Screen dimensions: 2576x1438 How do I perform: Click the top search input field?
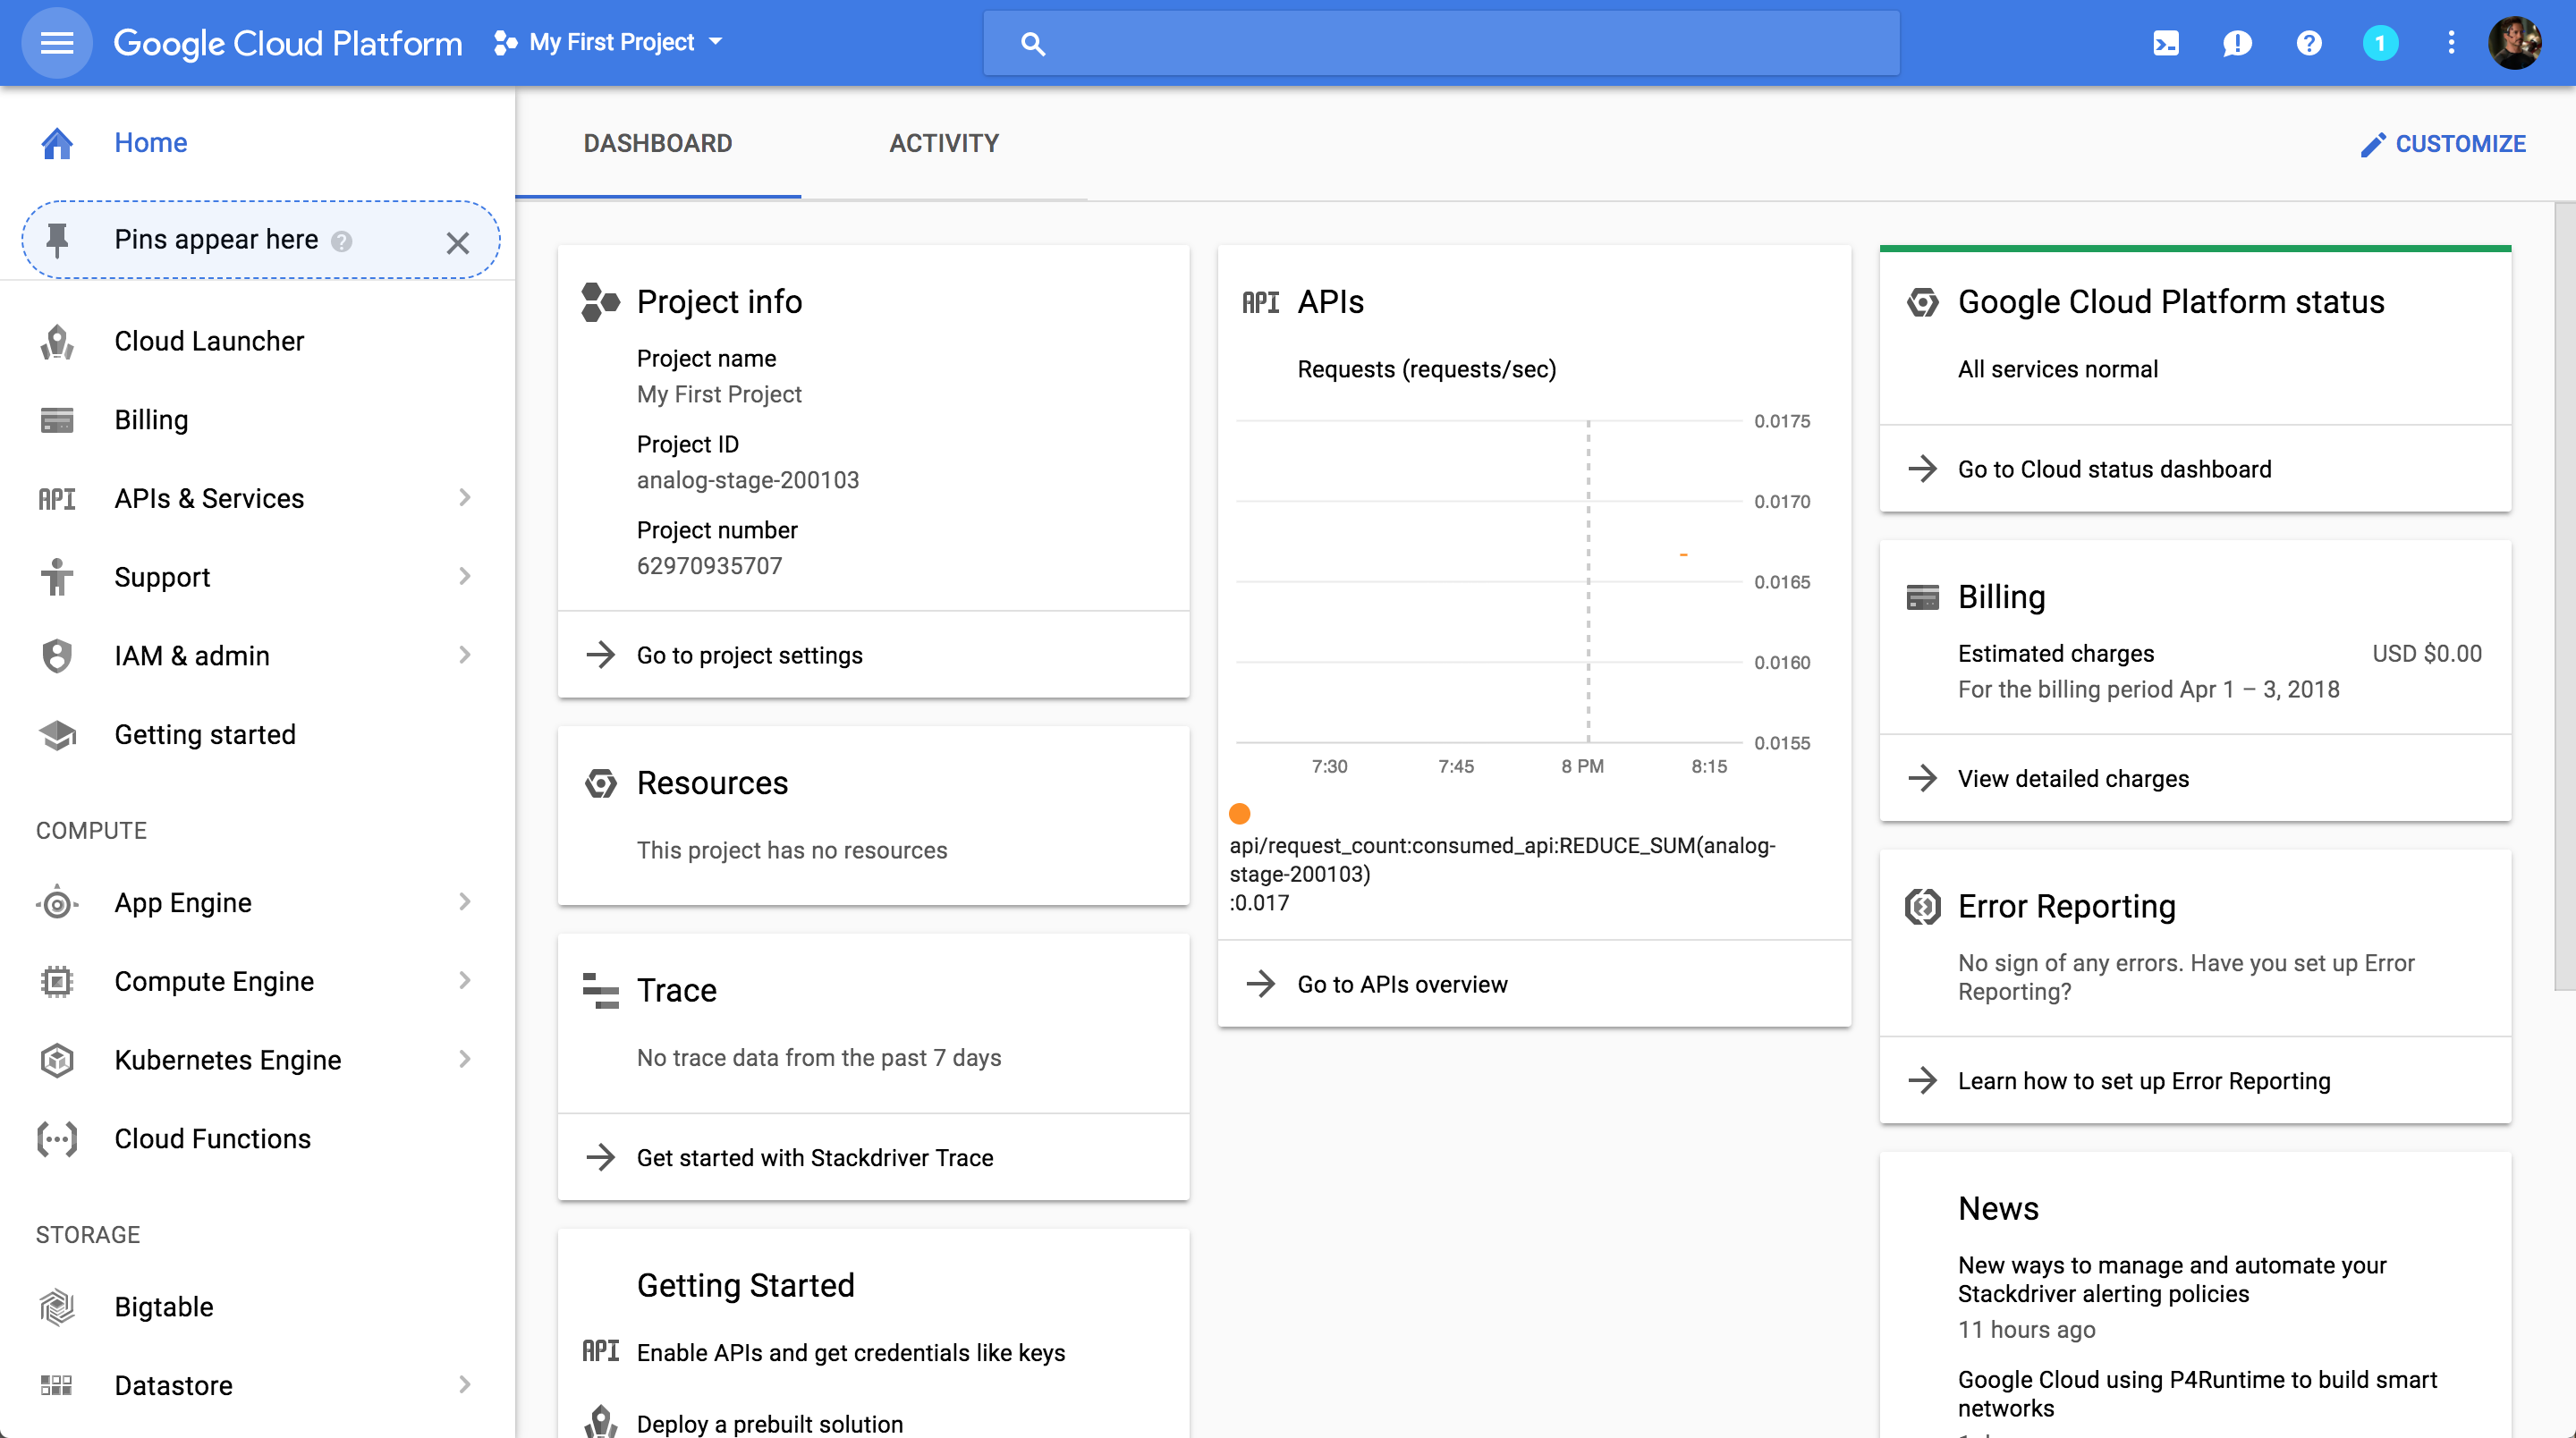click(1440, 43)
